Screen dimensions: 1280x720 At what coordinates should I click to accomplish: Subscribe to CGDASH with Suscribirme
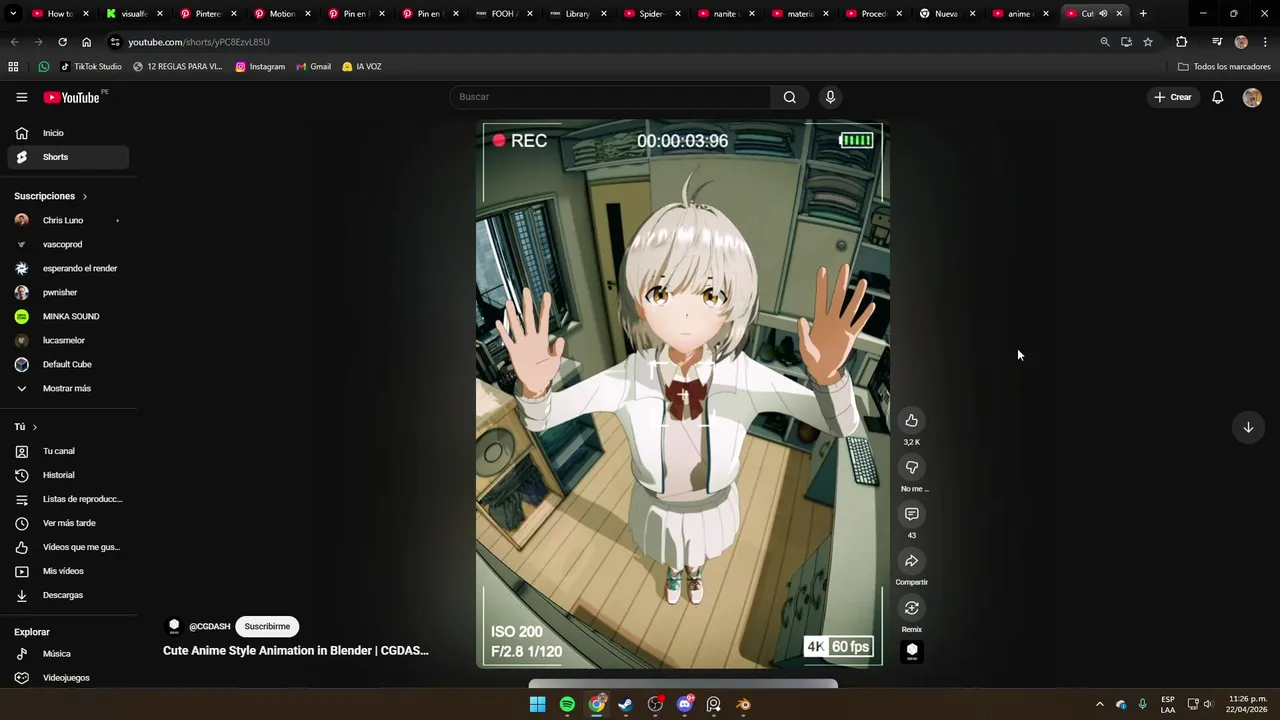click(267, 626)
